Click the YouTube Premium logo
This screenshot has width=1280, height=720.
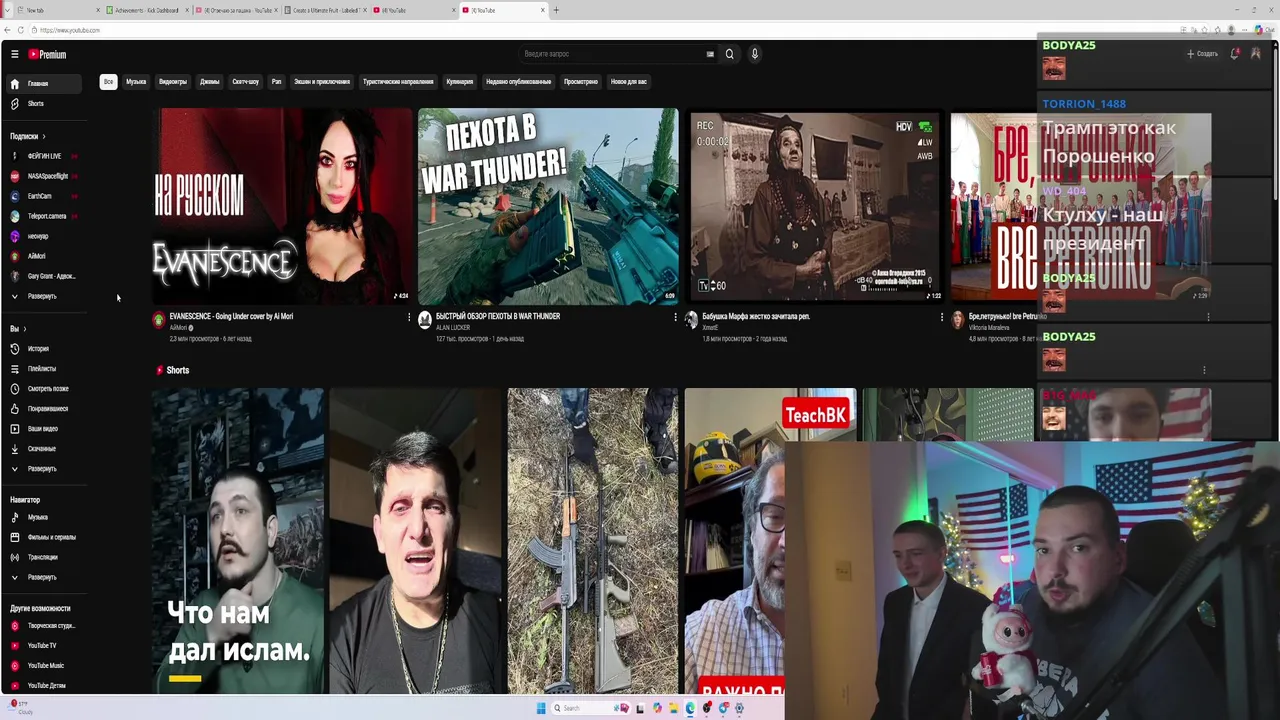coord(46,54)
